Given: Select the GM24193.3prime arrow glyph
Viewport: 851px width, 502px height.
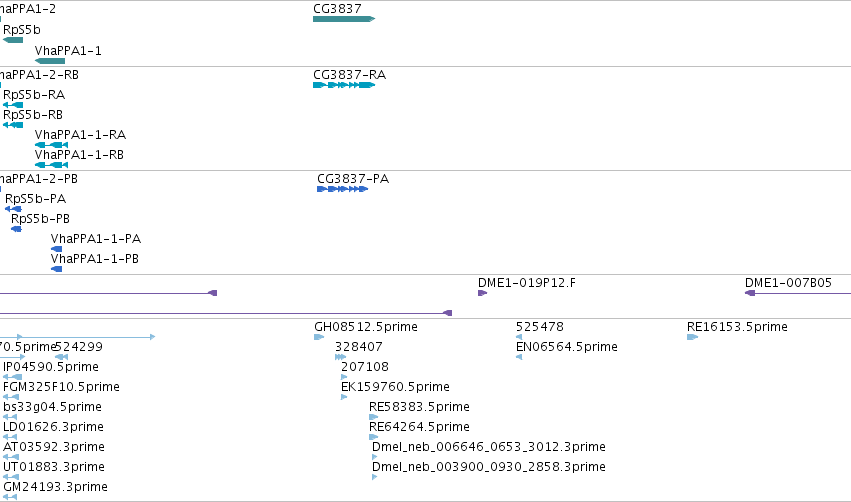Looking at the screenshot, I should [10, 497].
